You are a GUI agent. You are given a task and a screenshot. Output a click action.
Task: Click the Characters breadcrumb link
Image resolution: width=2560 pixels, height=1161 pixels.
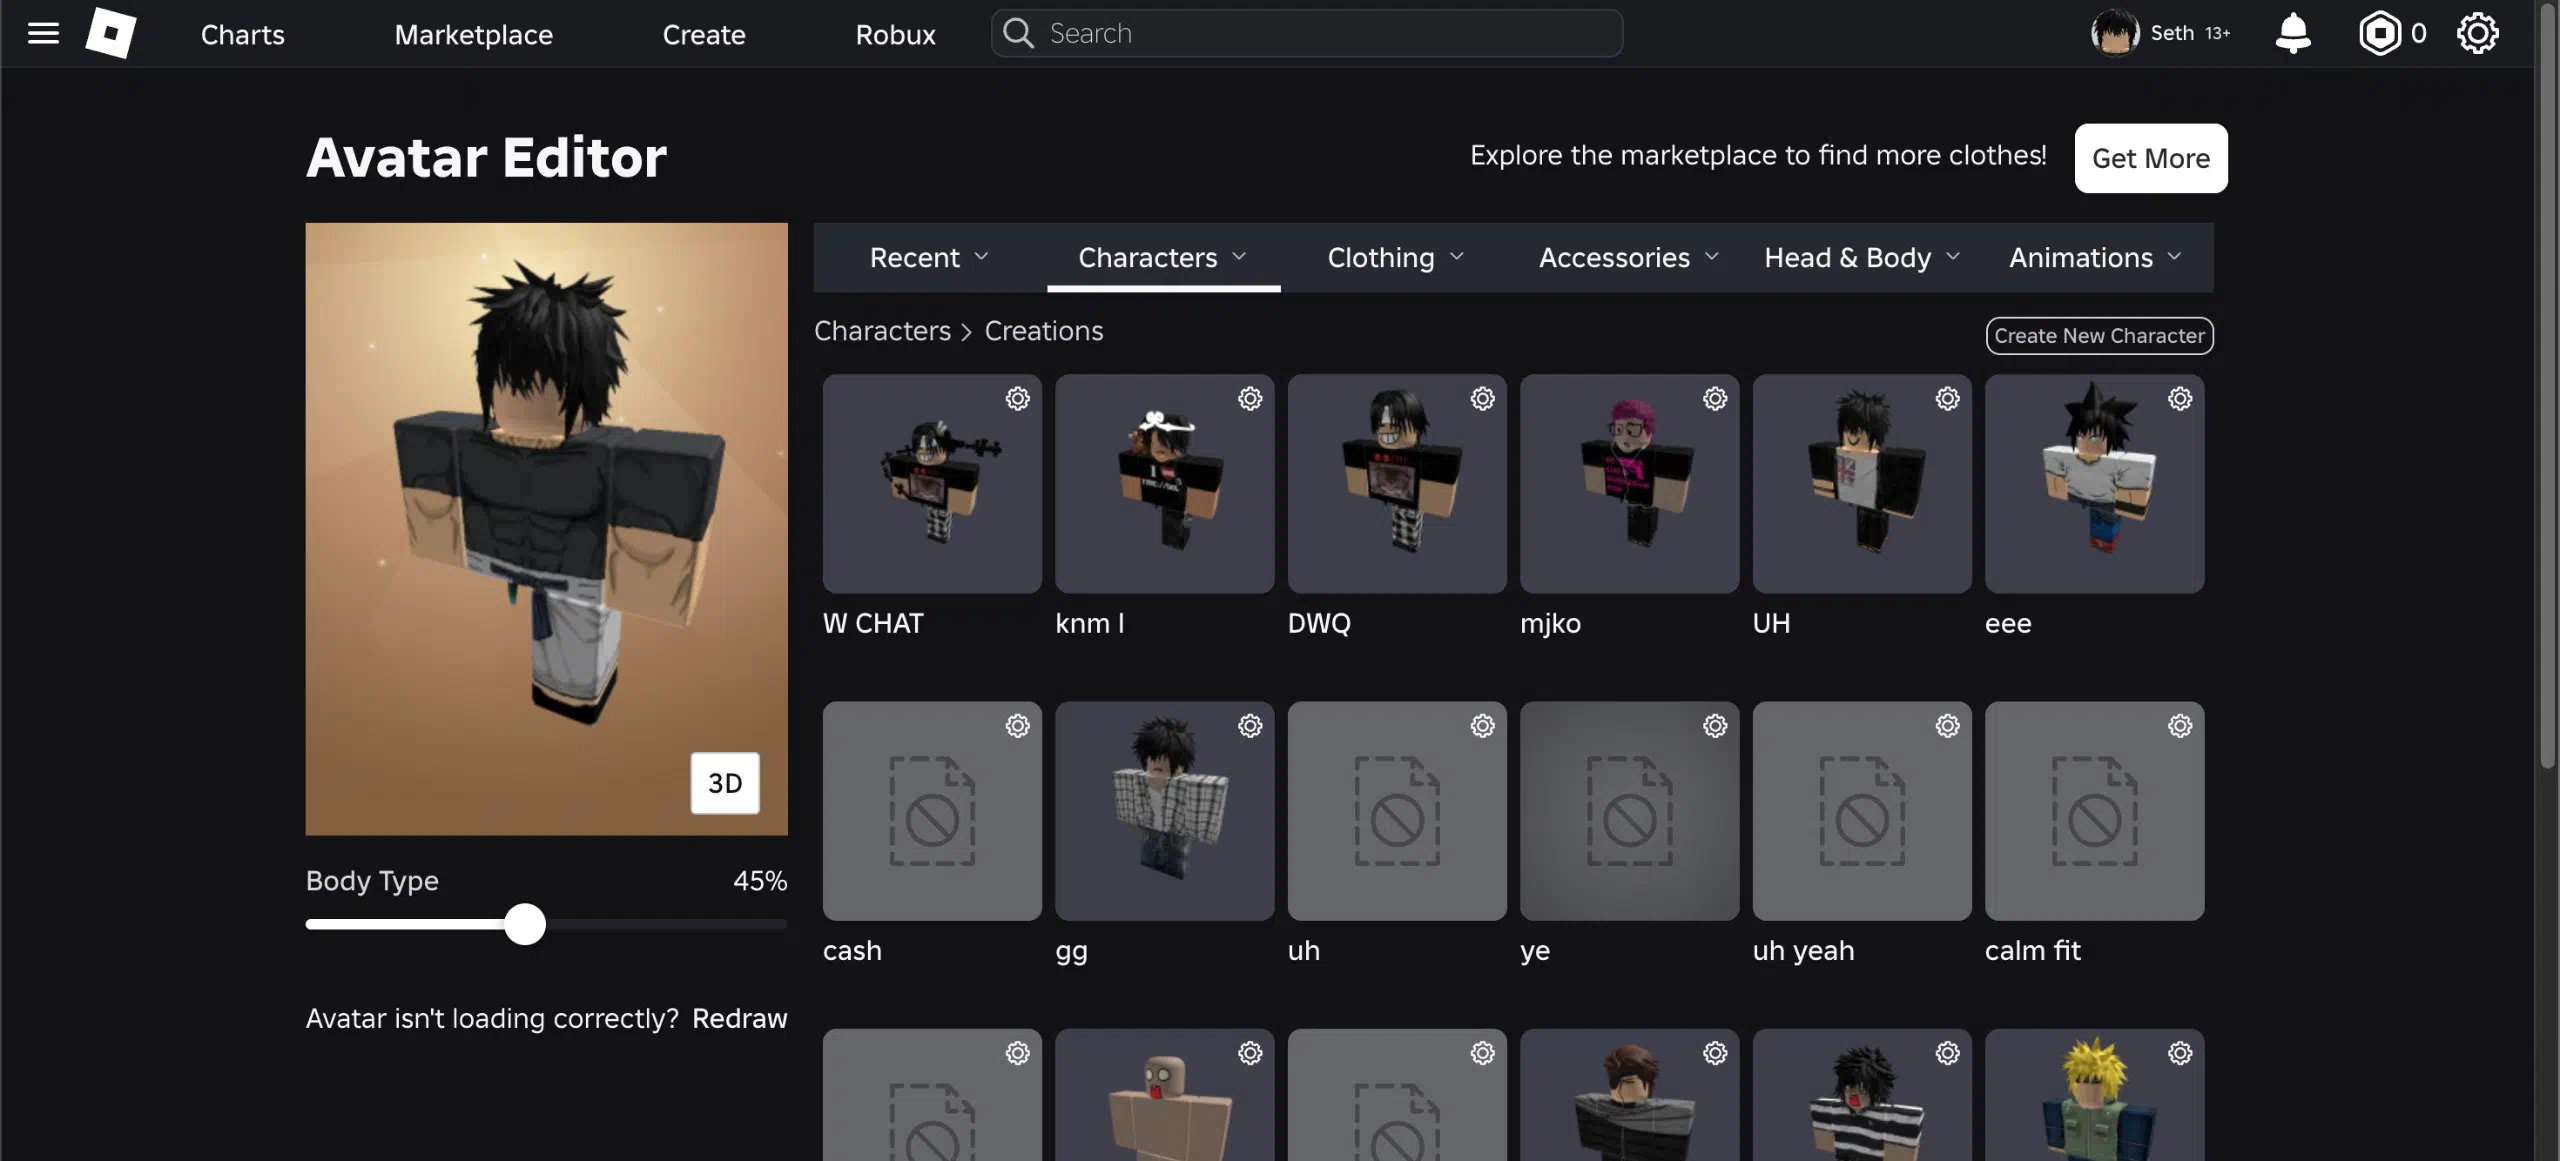tap(882, 331)
